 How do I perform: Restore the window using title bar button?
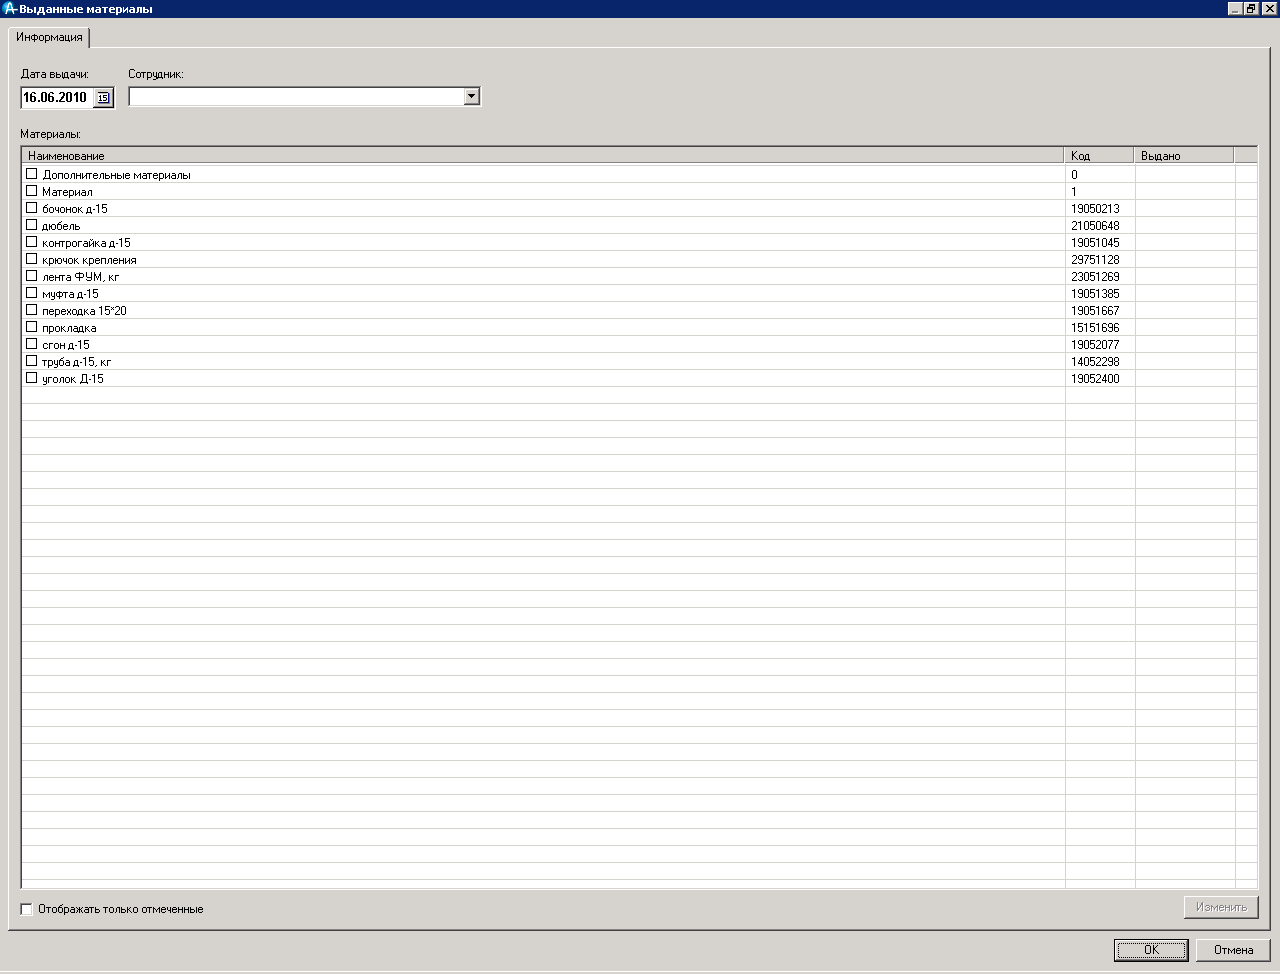click(1251, 9)
